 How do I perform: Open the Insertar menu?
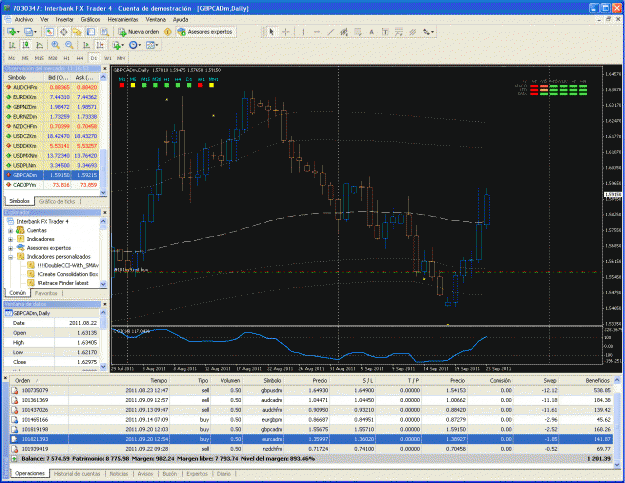64,20
